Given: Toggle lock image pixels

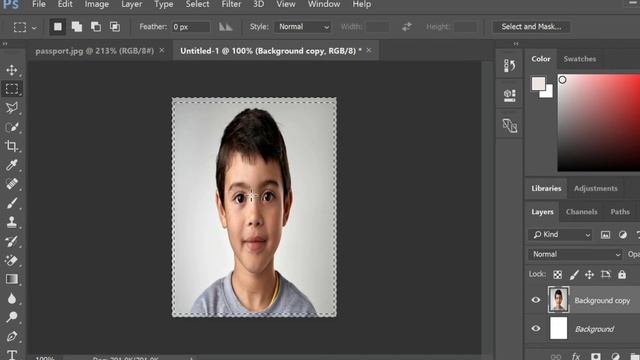Looking at the screenshot, I should tap(574, 275).
